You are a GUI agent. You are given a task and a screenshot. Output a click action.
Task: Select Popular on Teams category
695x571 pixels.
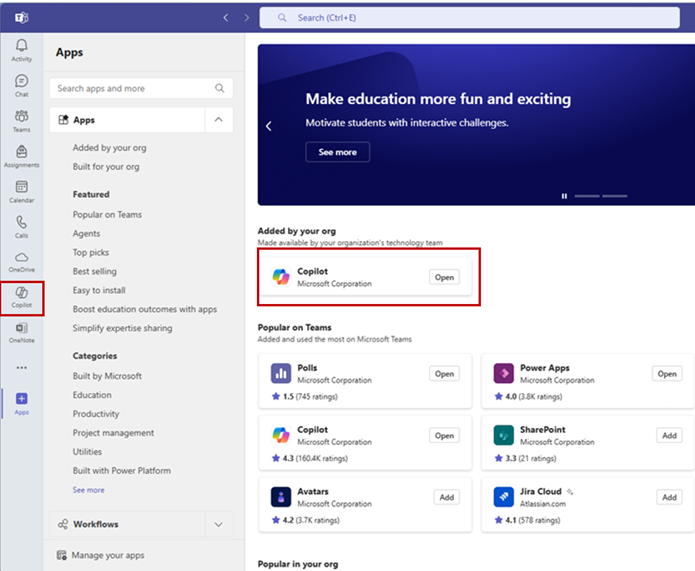click(107, 215)
